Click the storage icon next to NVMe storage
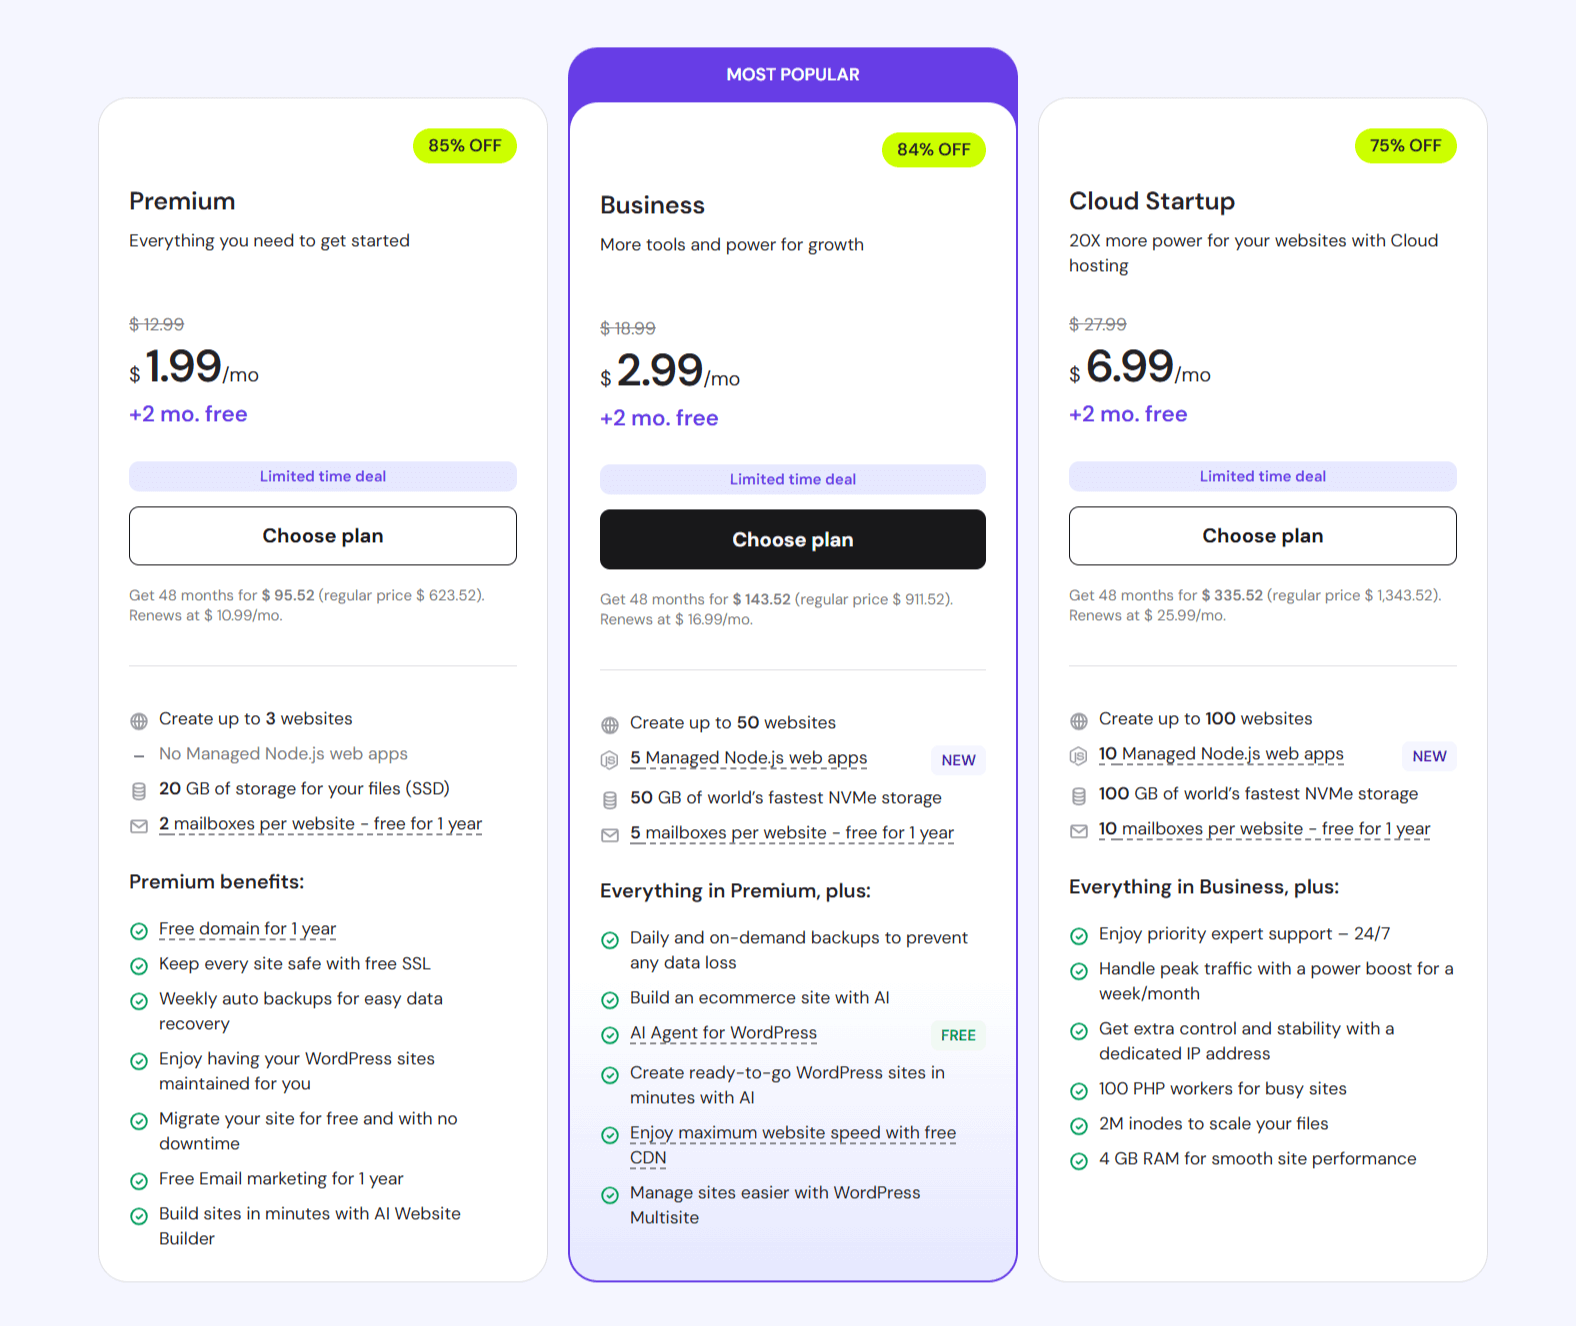 (610, 798)
